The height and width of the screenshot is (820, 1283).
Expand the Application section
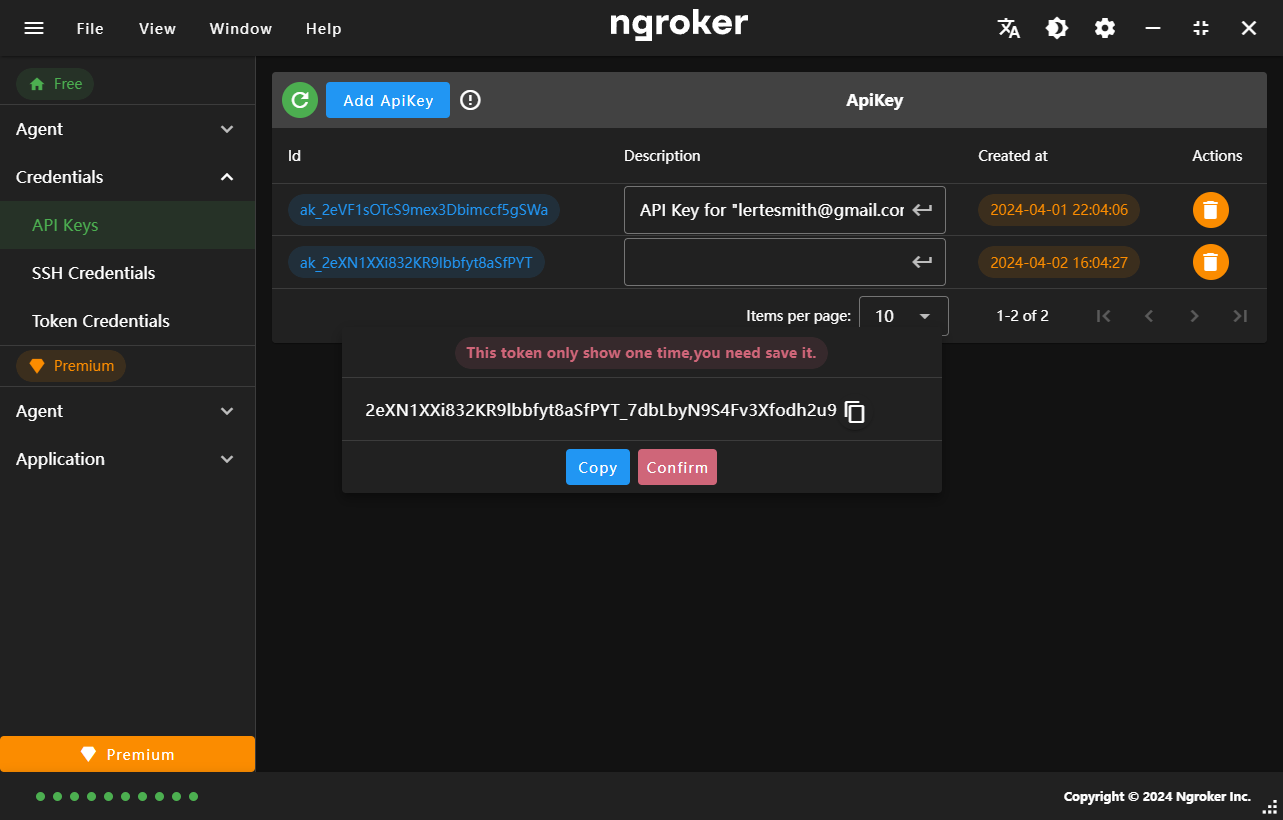click(x=128, y=459)
